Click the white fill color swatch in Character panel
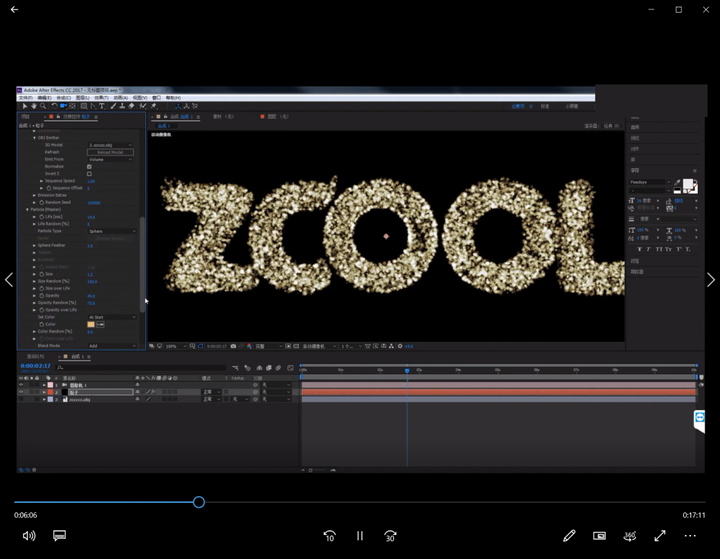This screenshot has width=720, height=559. pyautogui.click(x=688, y=184)
